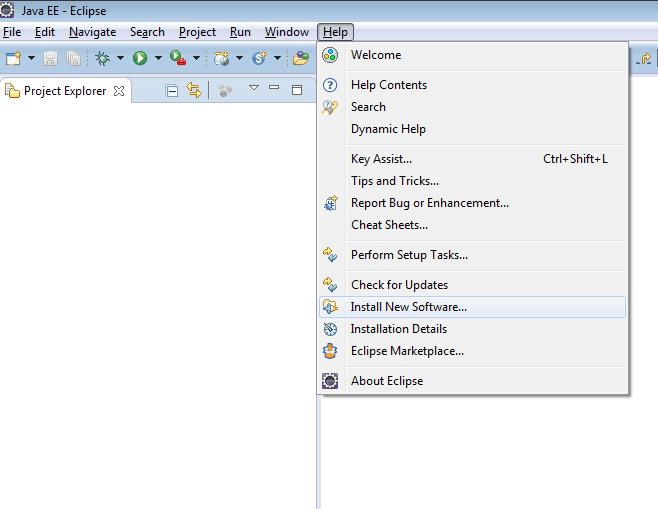The width and height of the screenshot is (658, 509).
Task: Expand the Run dropdown arrow
Action: tap(158, 58)
